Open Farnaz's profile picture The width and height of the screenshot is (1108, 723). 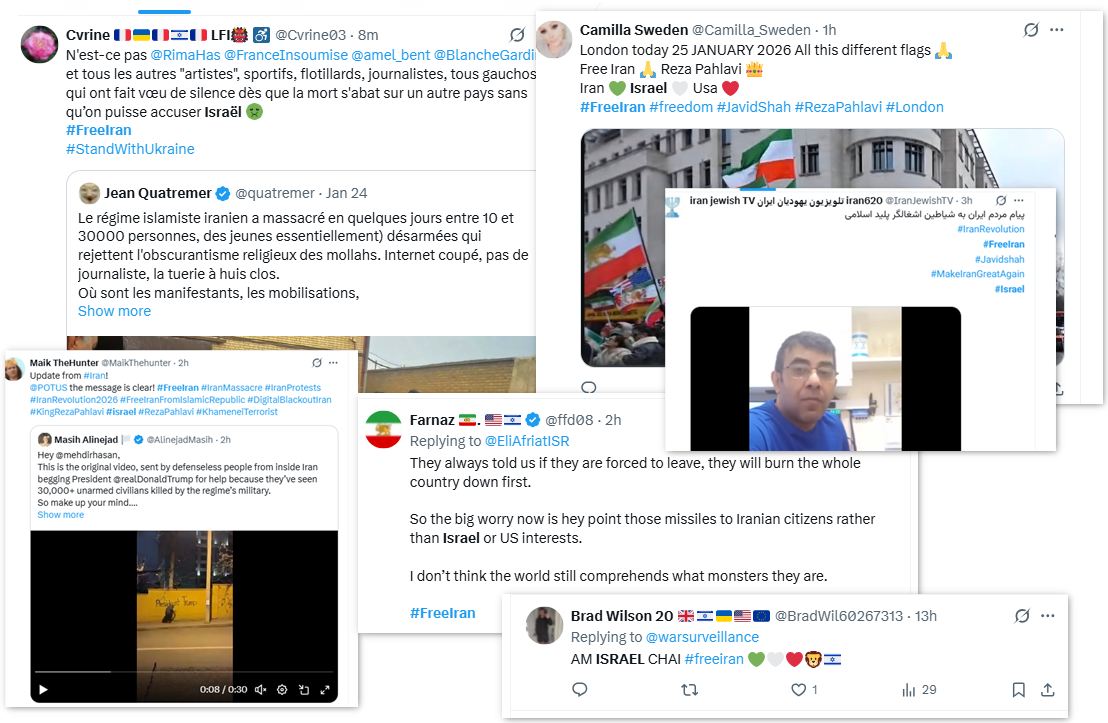[383, 430]
